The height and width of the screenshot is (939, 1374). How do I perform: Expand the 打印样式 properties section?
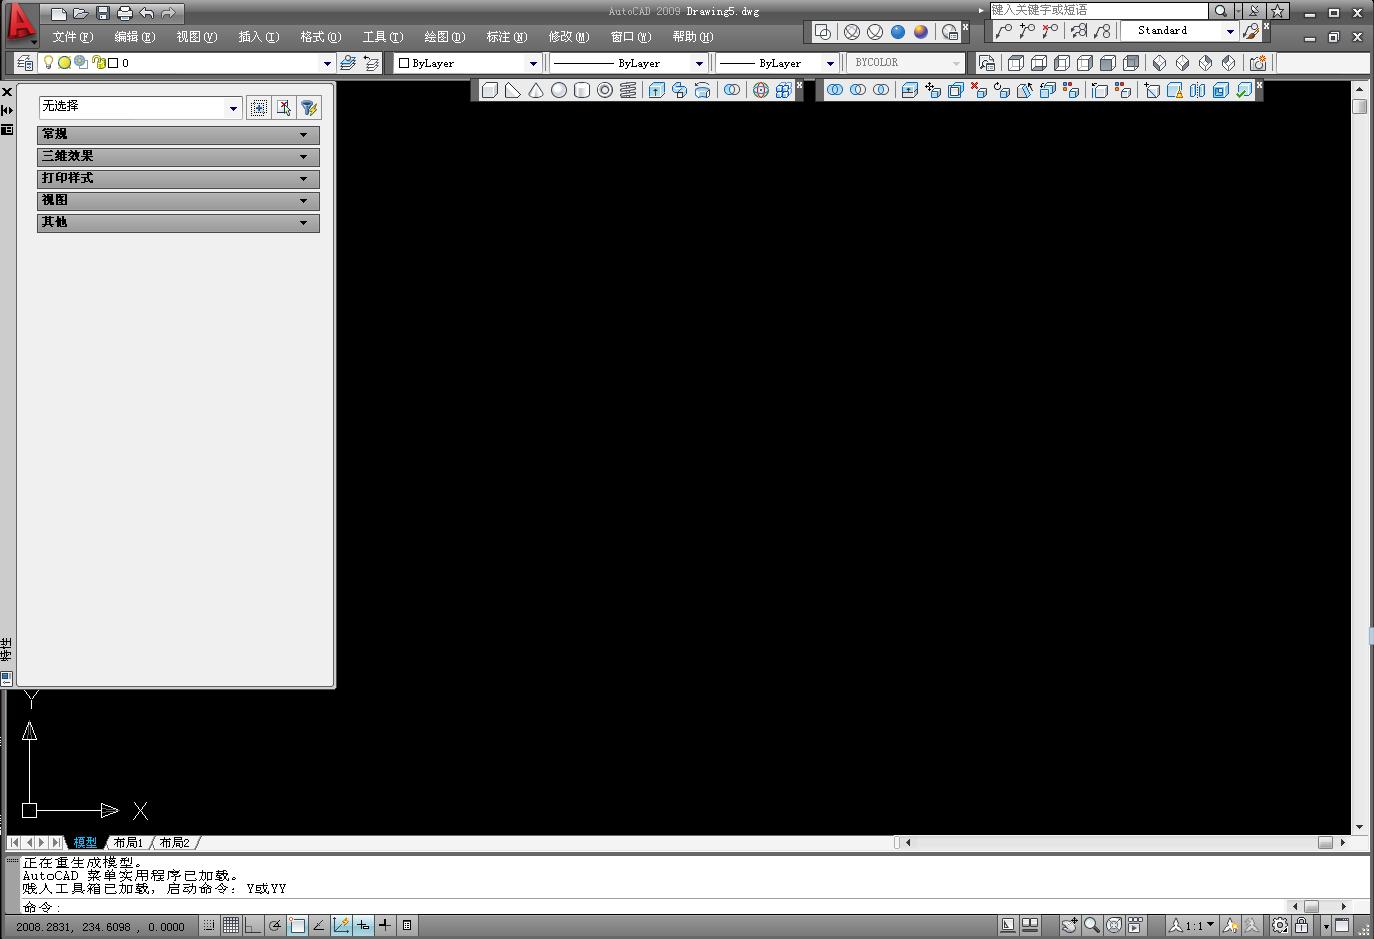[x=179, y=179]
